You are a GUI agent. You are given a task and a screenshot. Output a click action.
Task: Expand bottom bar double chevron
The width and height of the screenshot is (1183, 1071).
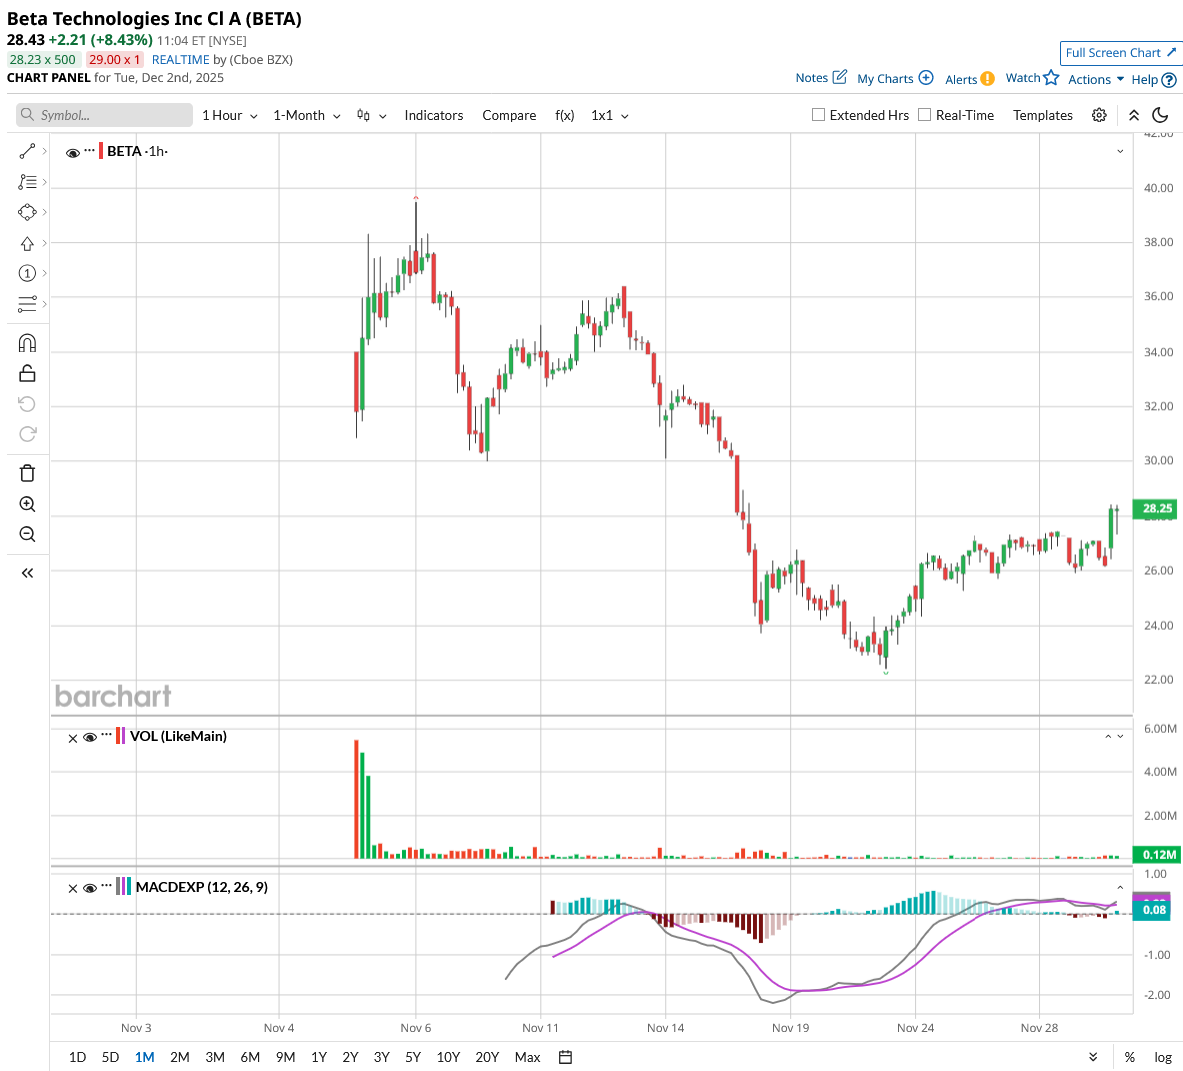coord(1093,1057)
